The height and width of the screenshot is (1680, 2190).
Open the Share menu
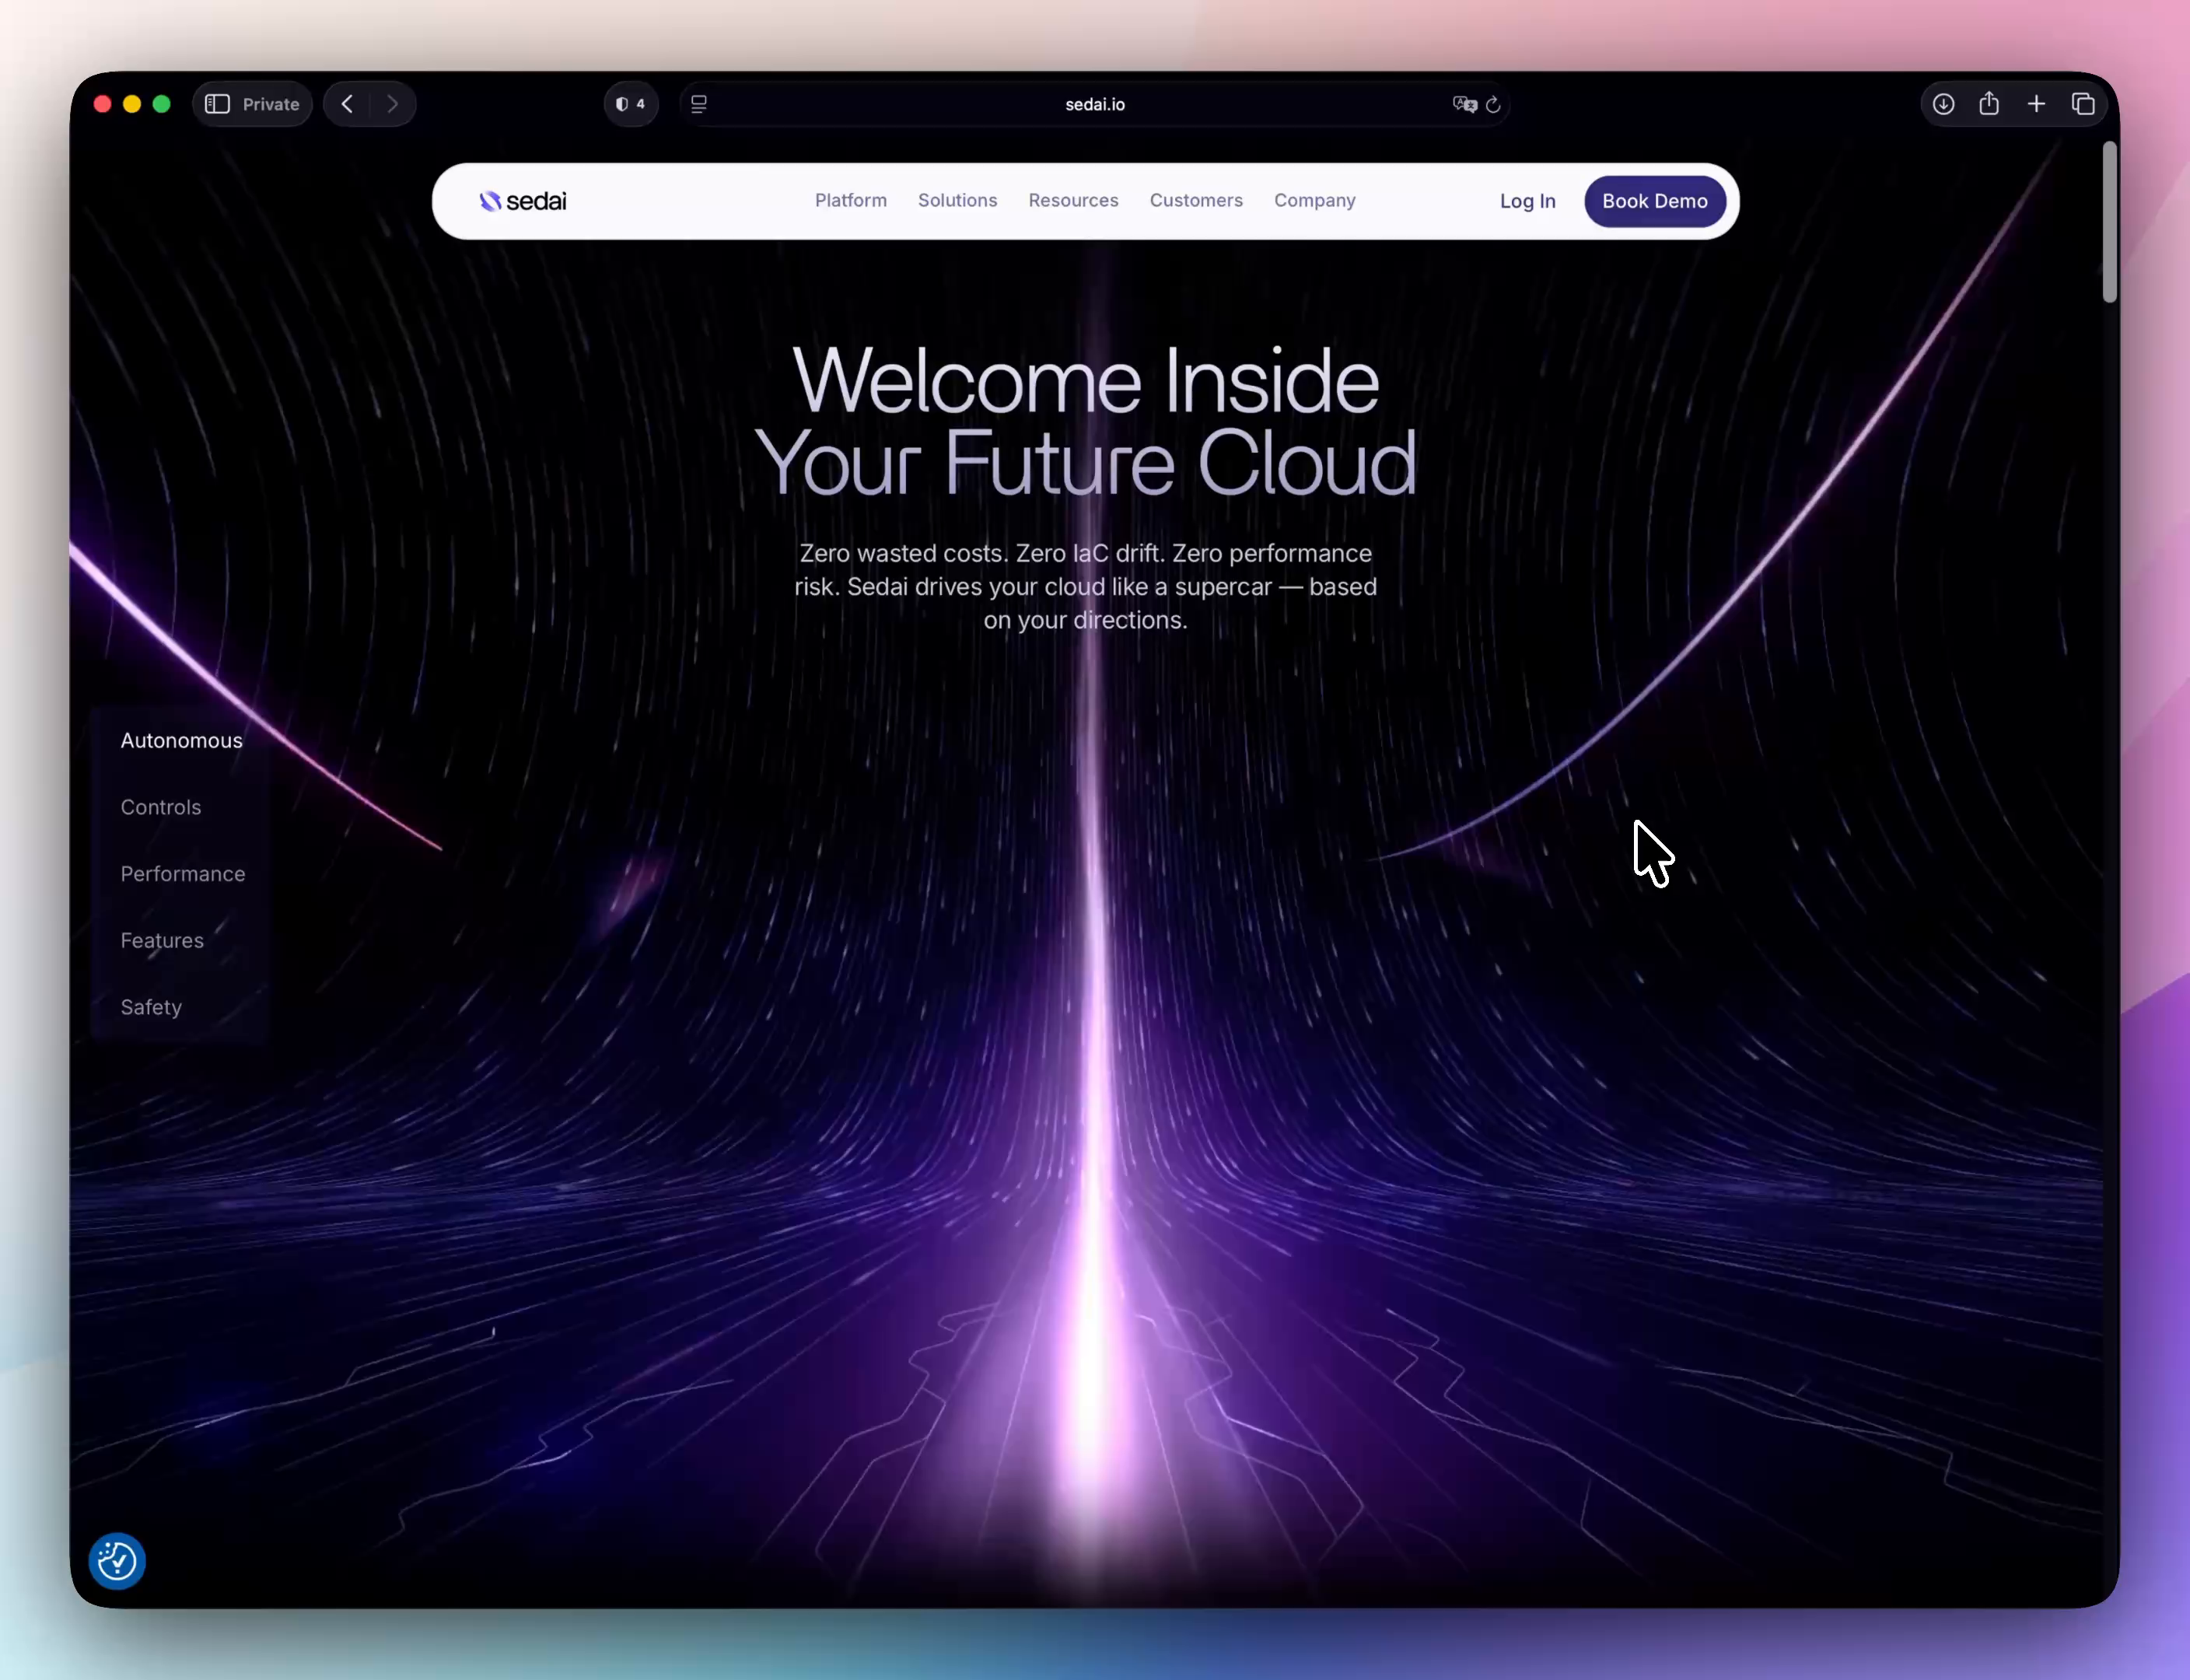(1989, 104)
